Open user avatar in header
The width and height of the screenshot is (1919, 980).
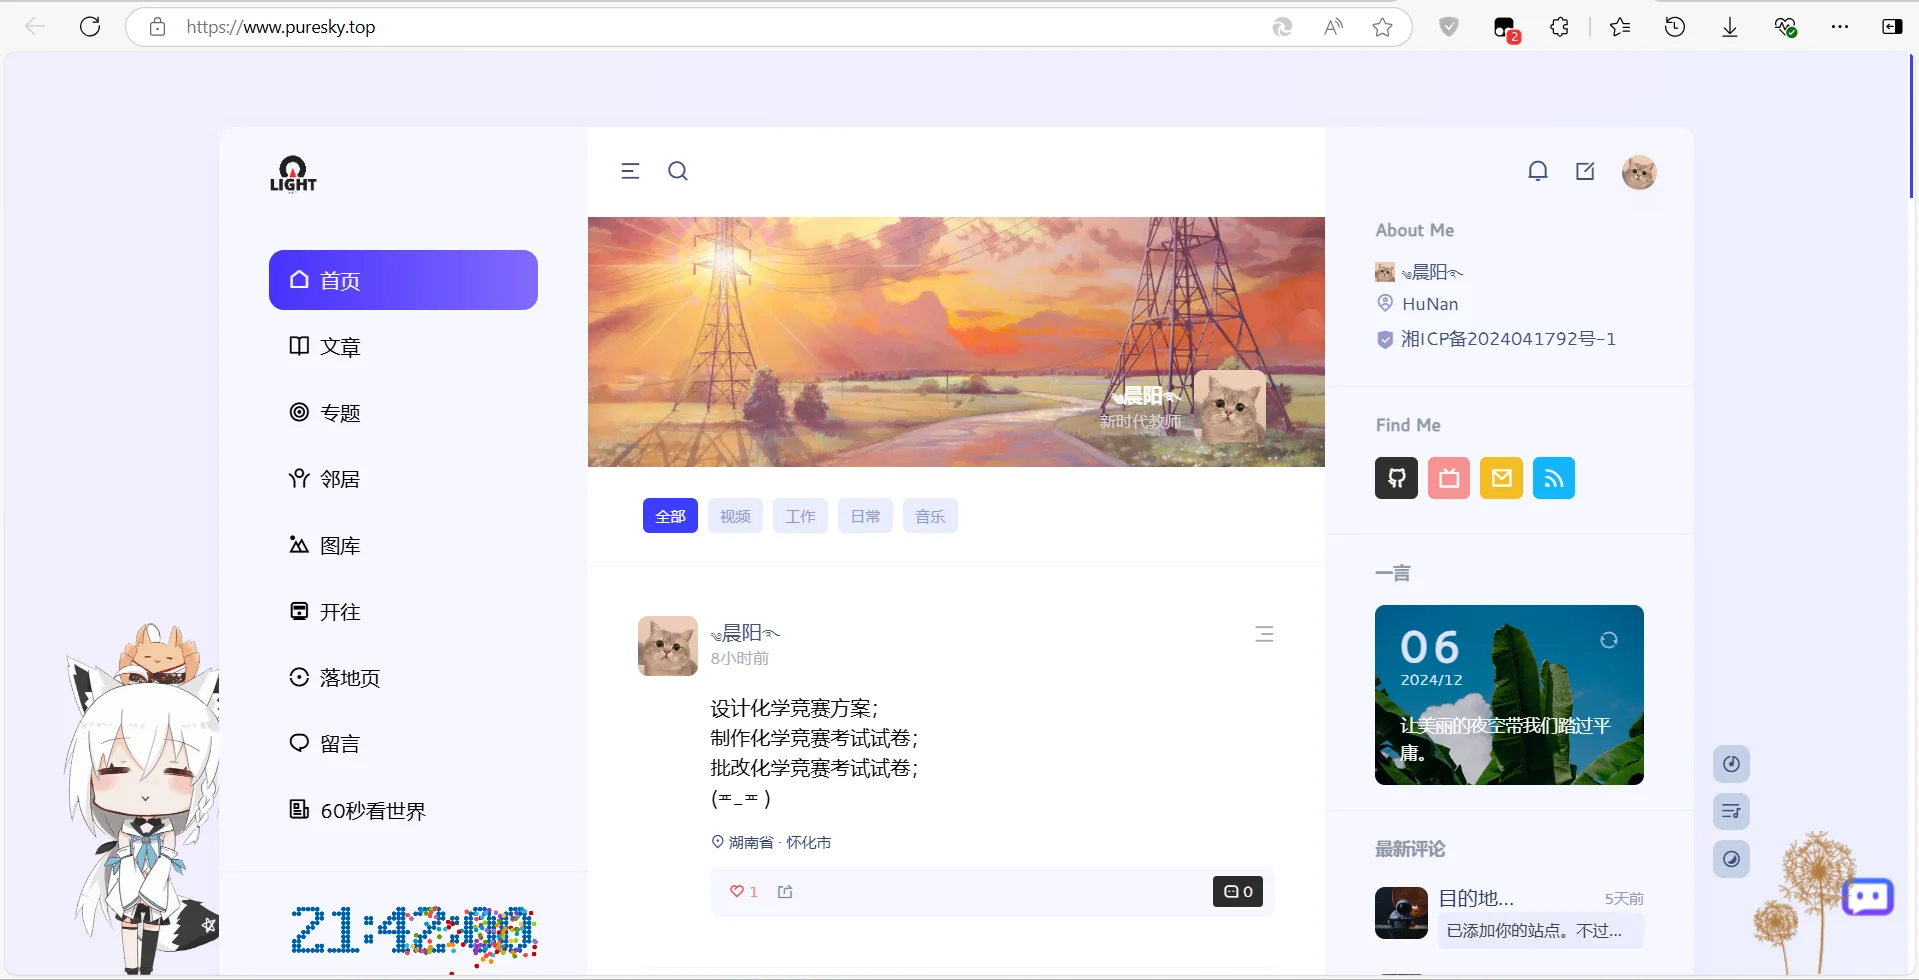pos(1639,172)
